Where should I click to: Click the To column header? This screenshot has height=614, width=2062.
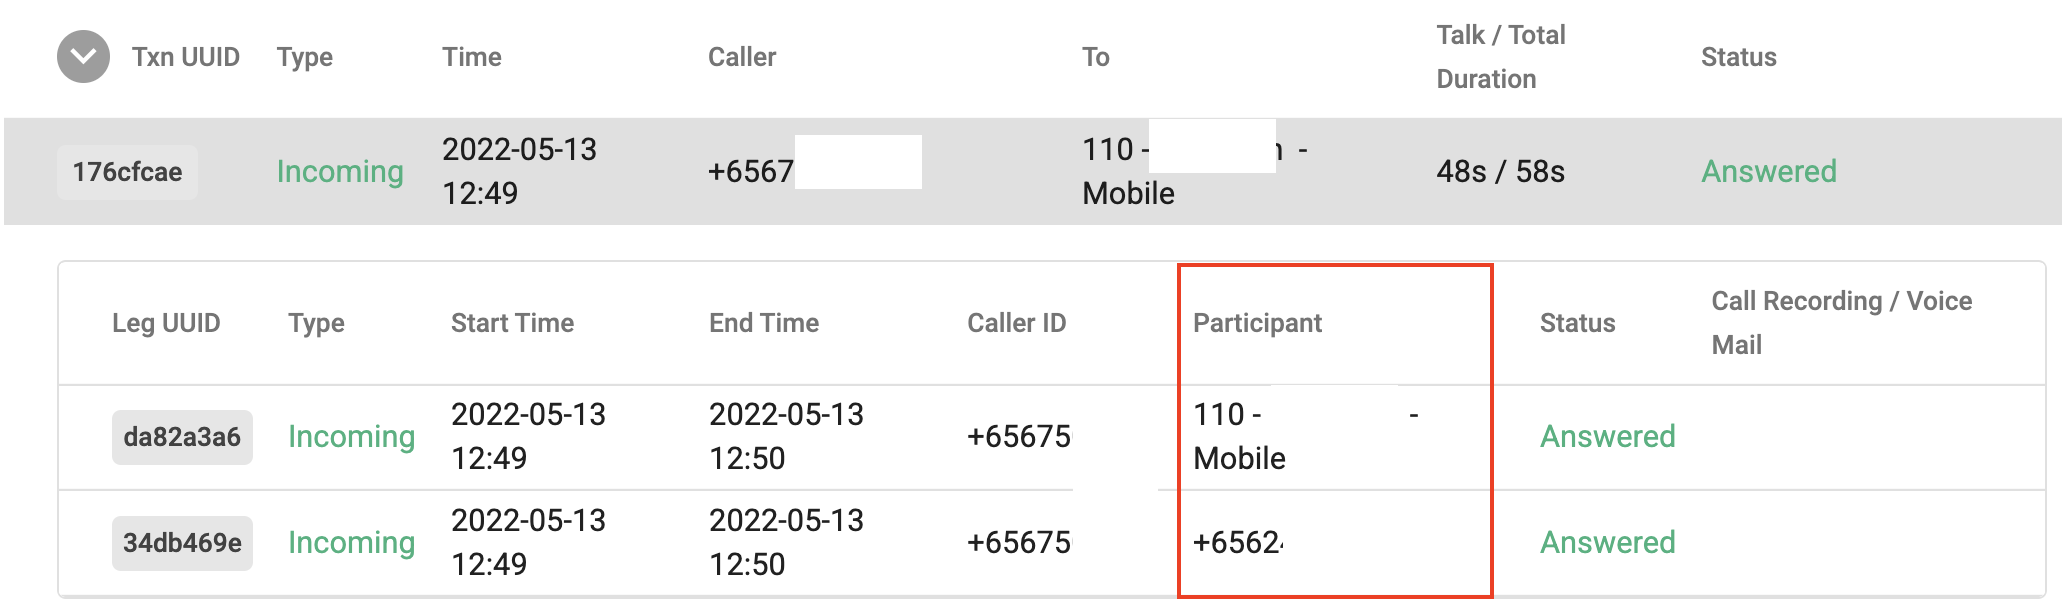pos(1096,57)
